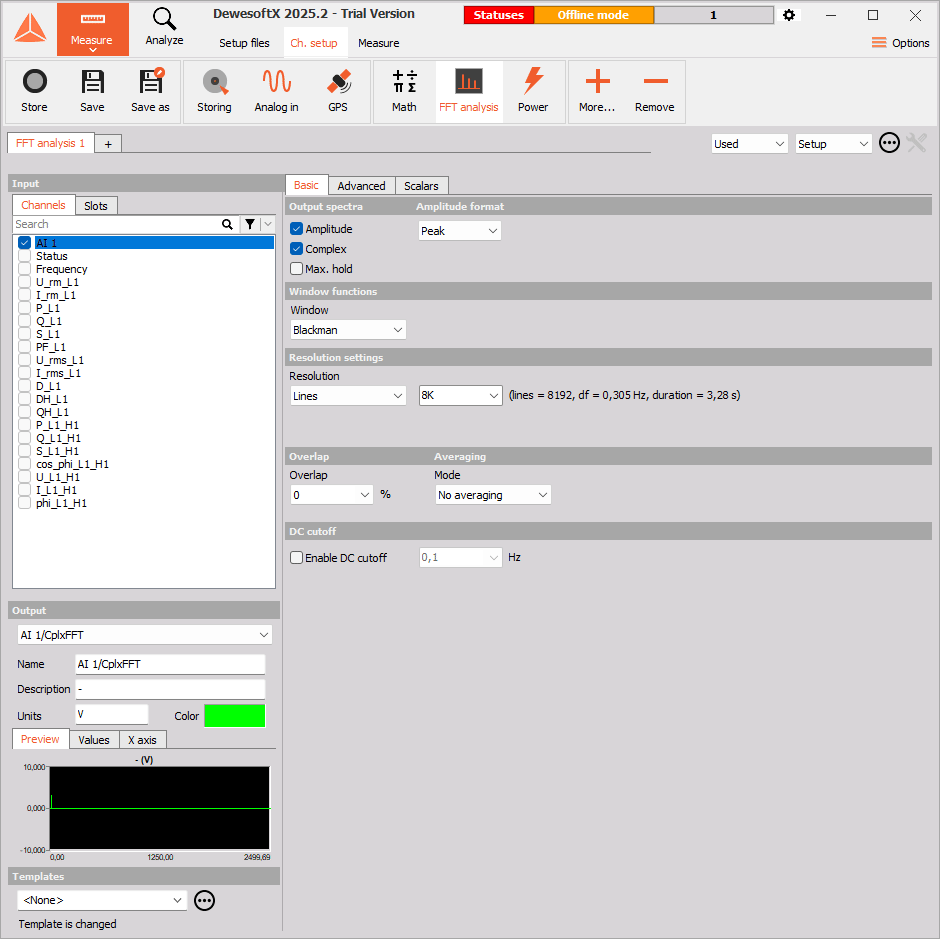Open the Power module icon

click(x=532, y=81)
